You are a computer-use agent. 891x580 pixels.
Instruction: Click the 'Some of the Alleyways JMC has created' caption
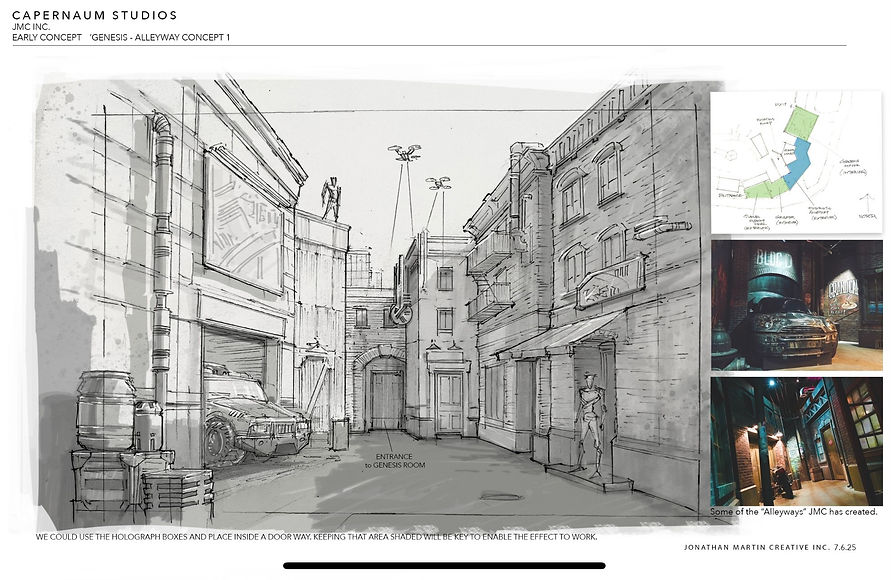tap(794, 511)
